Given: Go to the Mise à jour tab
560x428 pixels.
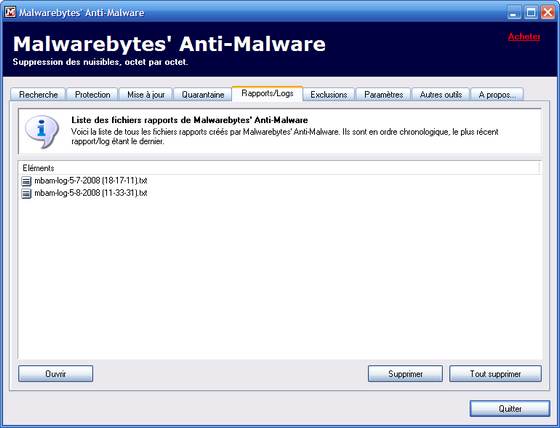Looking at the screenshot, I should coord(146,95).
